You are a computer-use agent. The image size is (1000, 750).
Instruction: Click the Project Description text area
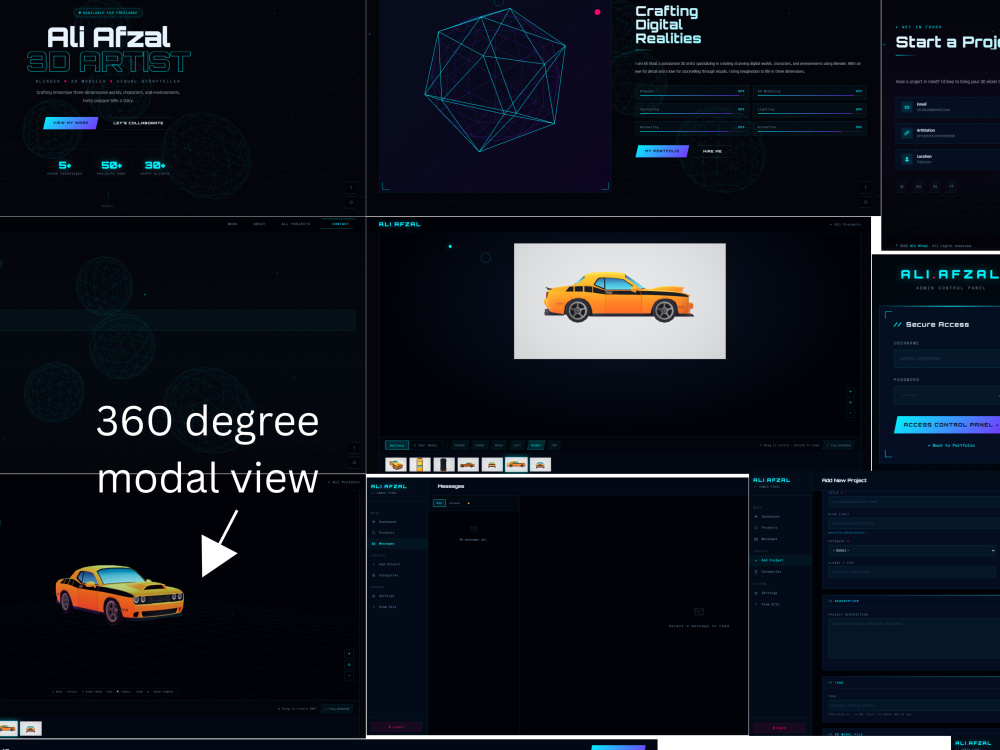coord(914,638)
